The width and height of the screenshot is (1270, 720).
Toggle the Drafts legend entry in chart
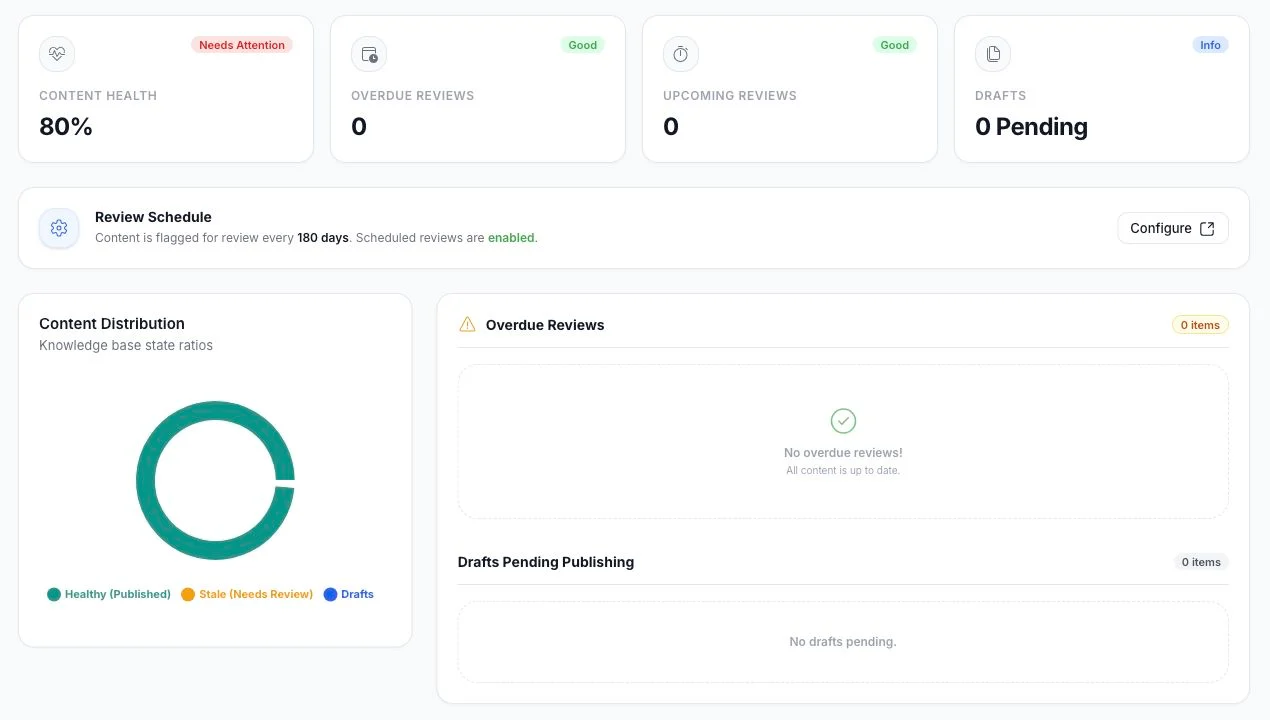click(349, 594)
